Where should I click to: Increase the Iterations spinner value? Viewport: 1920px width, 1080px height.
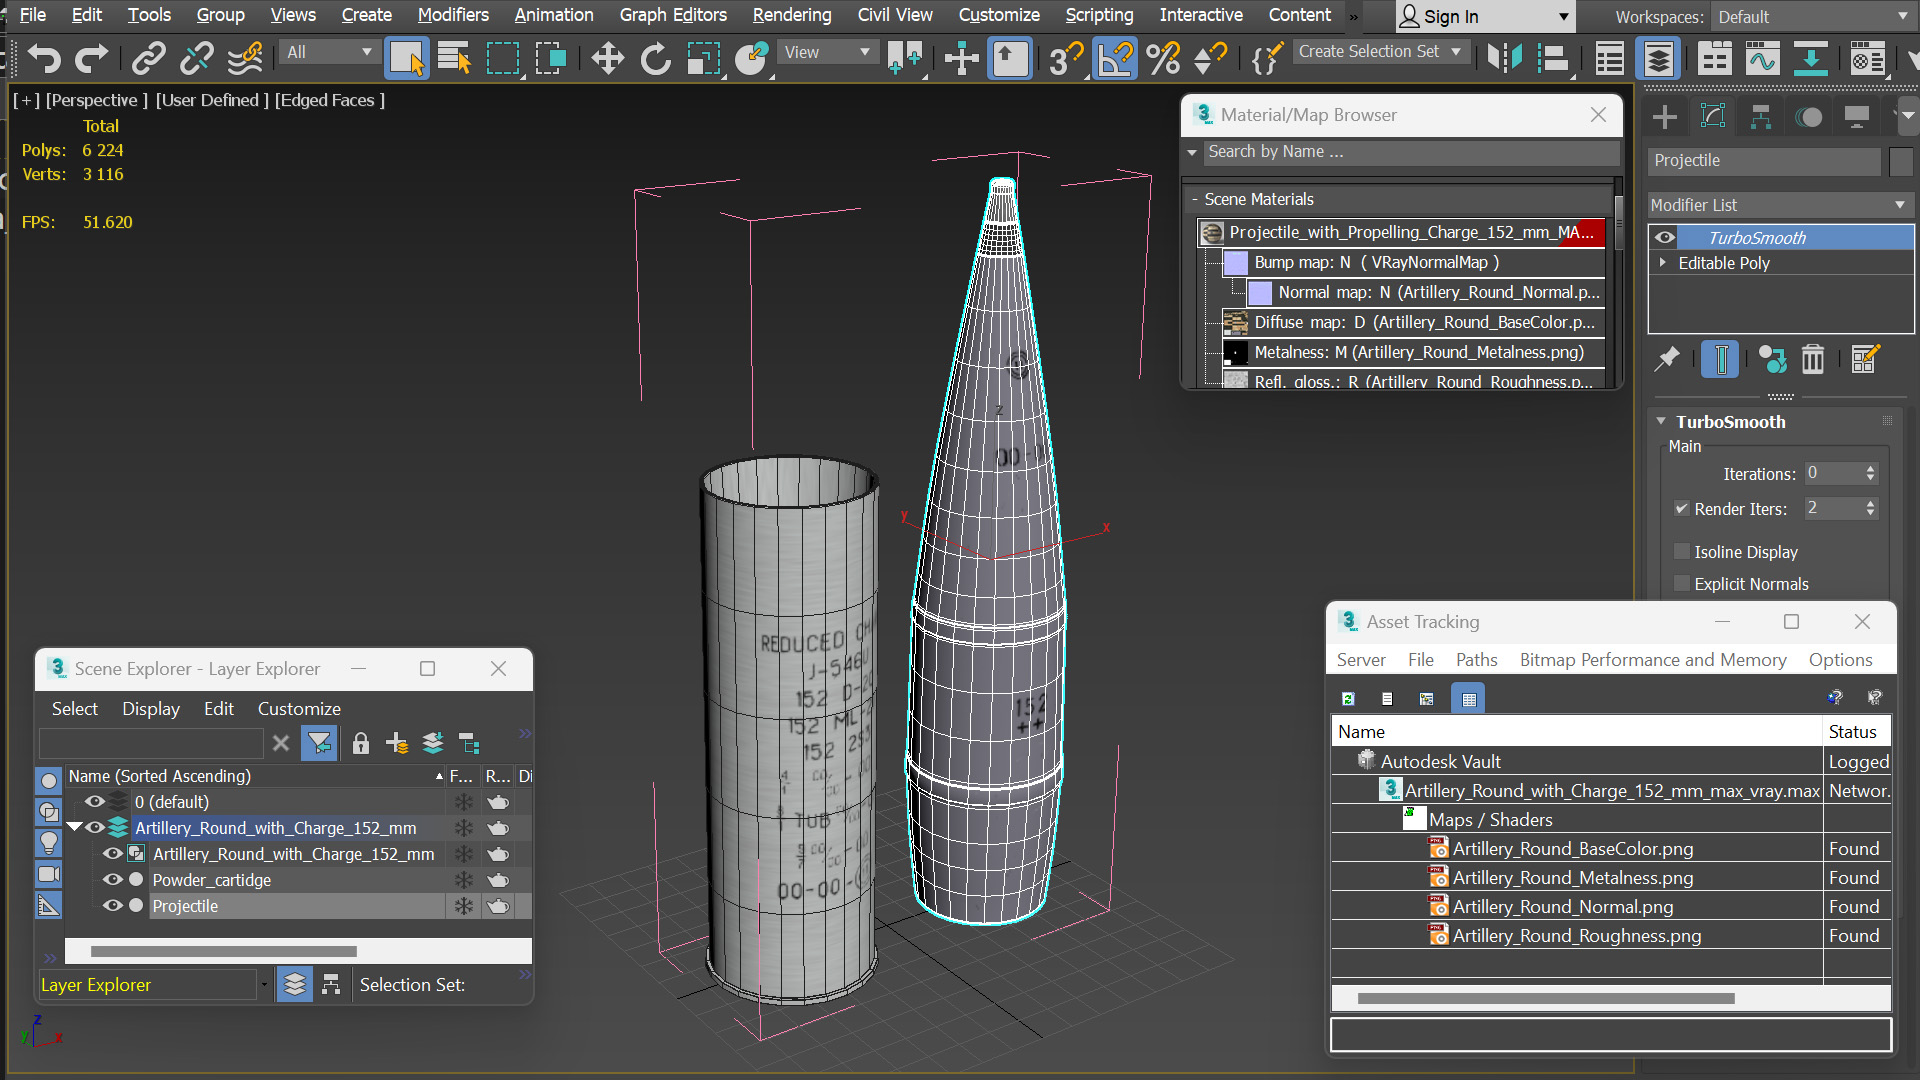pyautogui.click(x=1871, y=469)
